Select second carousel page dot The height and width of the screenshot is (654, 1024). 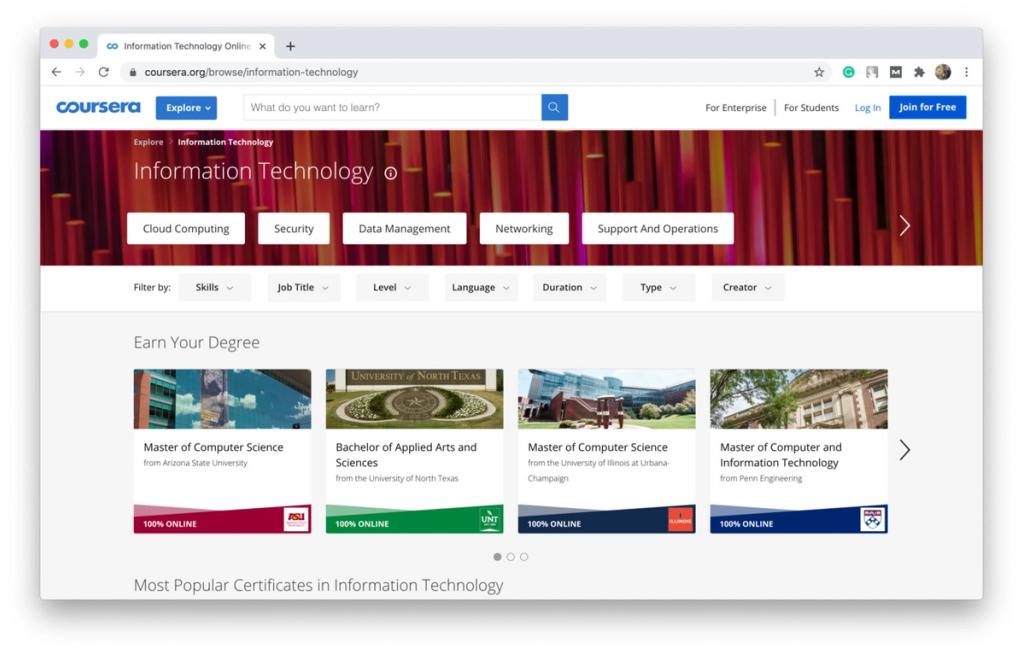511,557
